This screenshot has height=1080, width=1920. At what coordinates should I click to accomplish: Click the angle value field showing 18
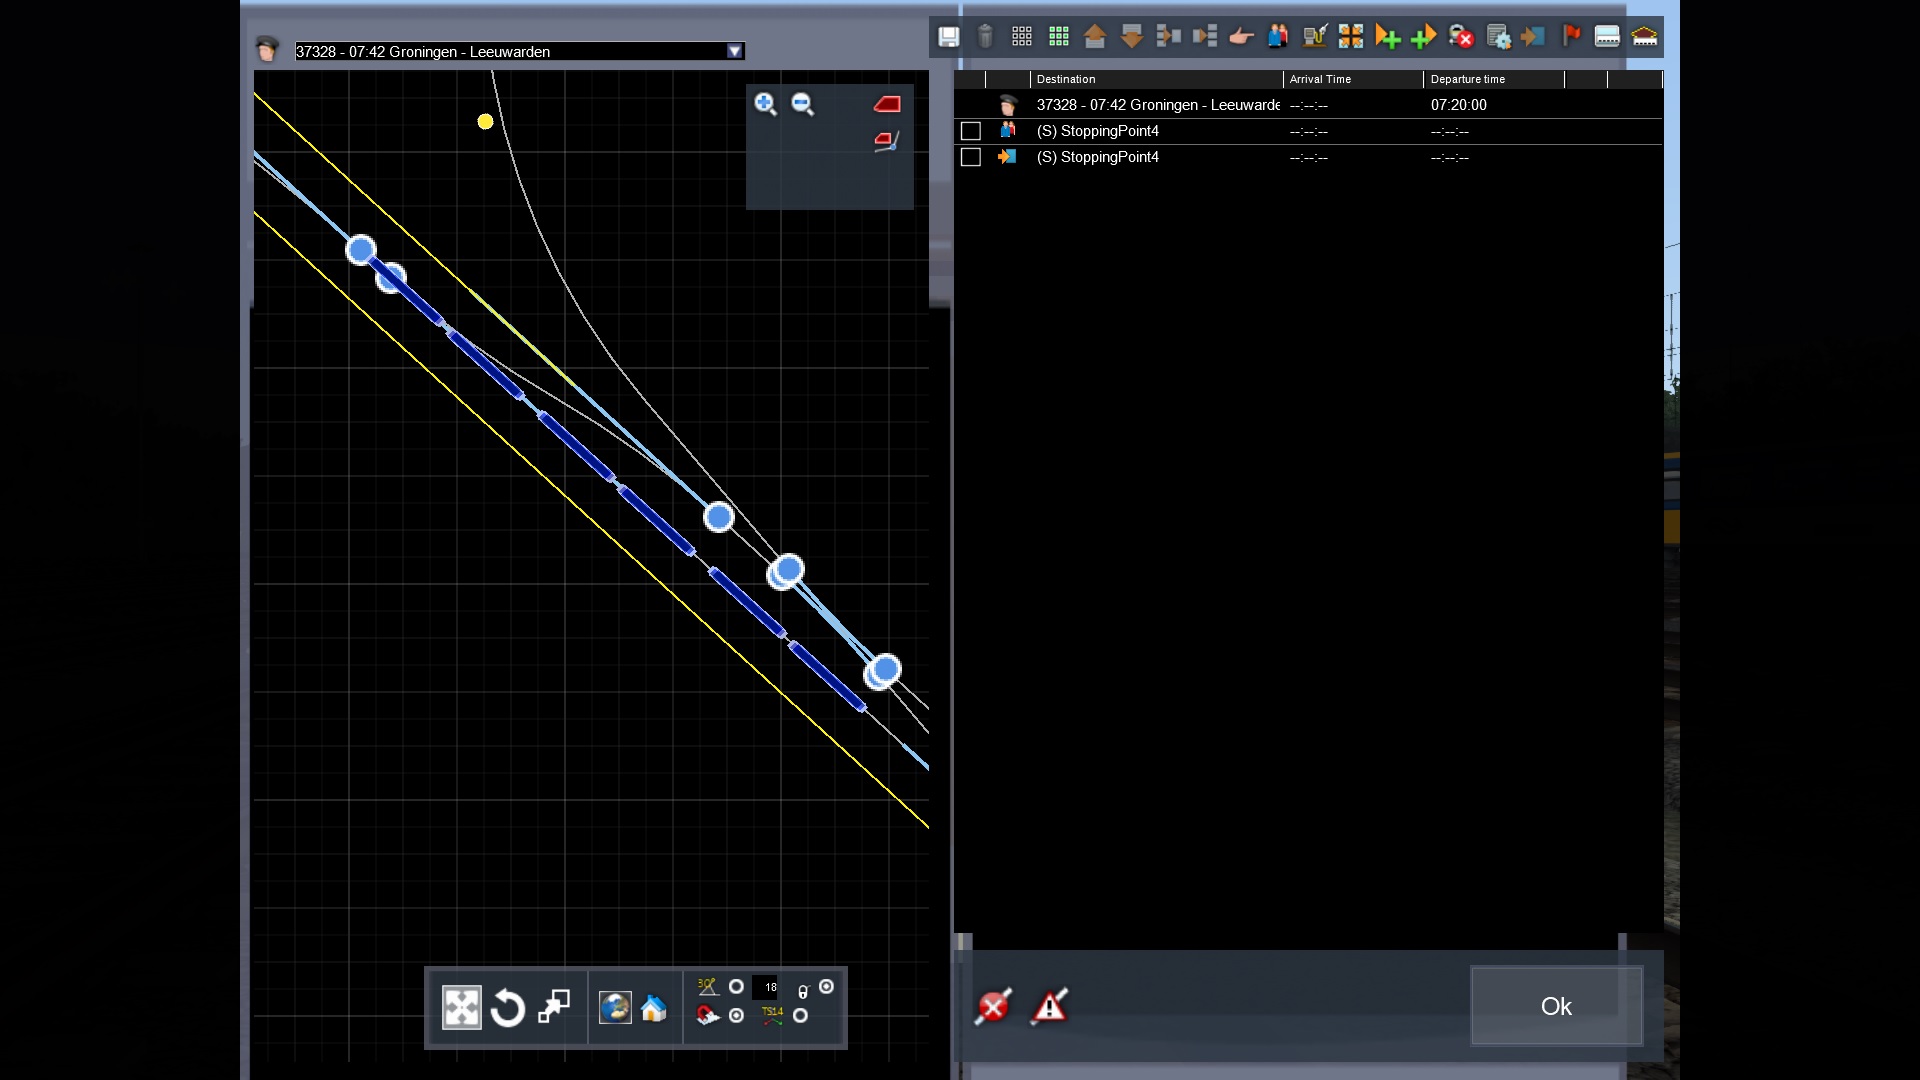[765, 987]
